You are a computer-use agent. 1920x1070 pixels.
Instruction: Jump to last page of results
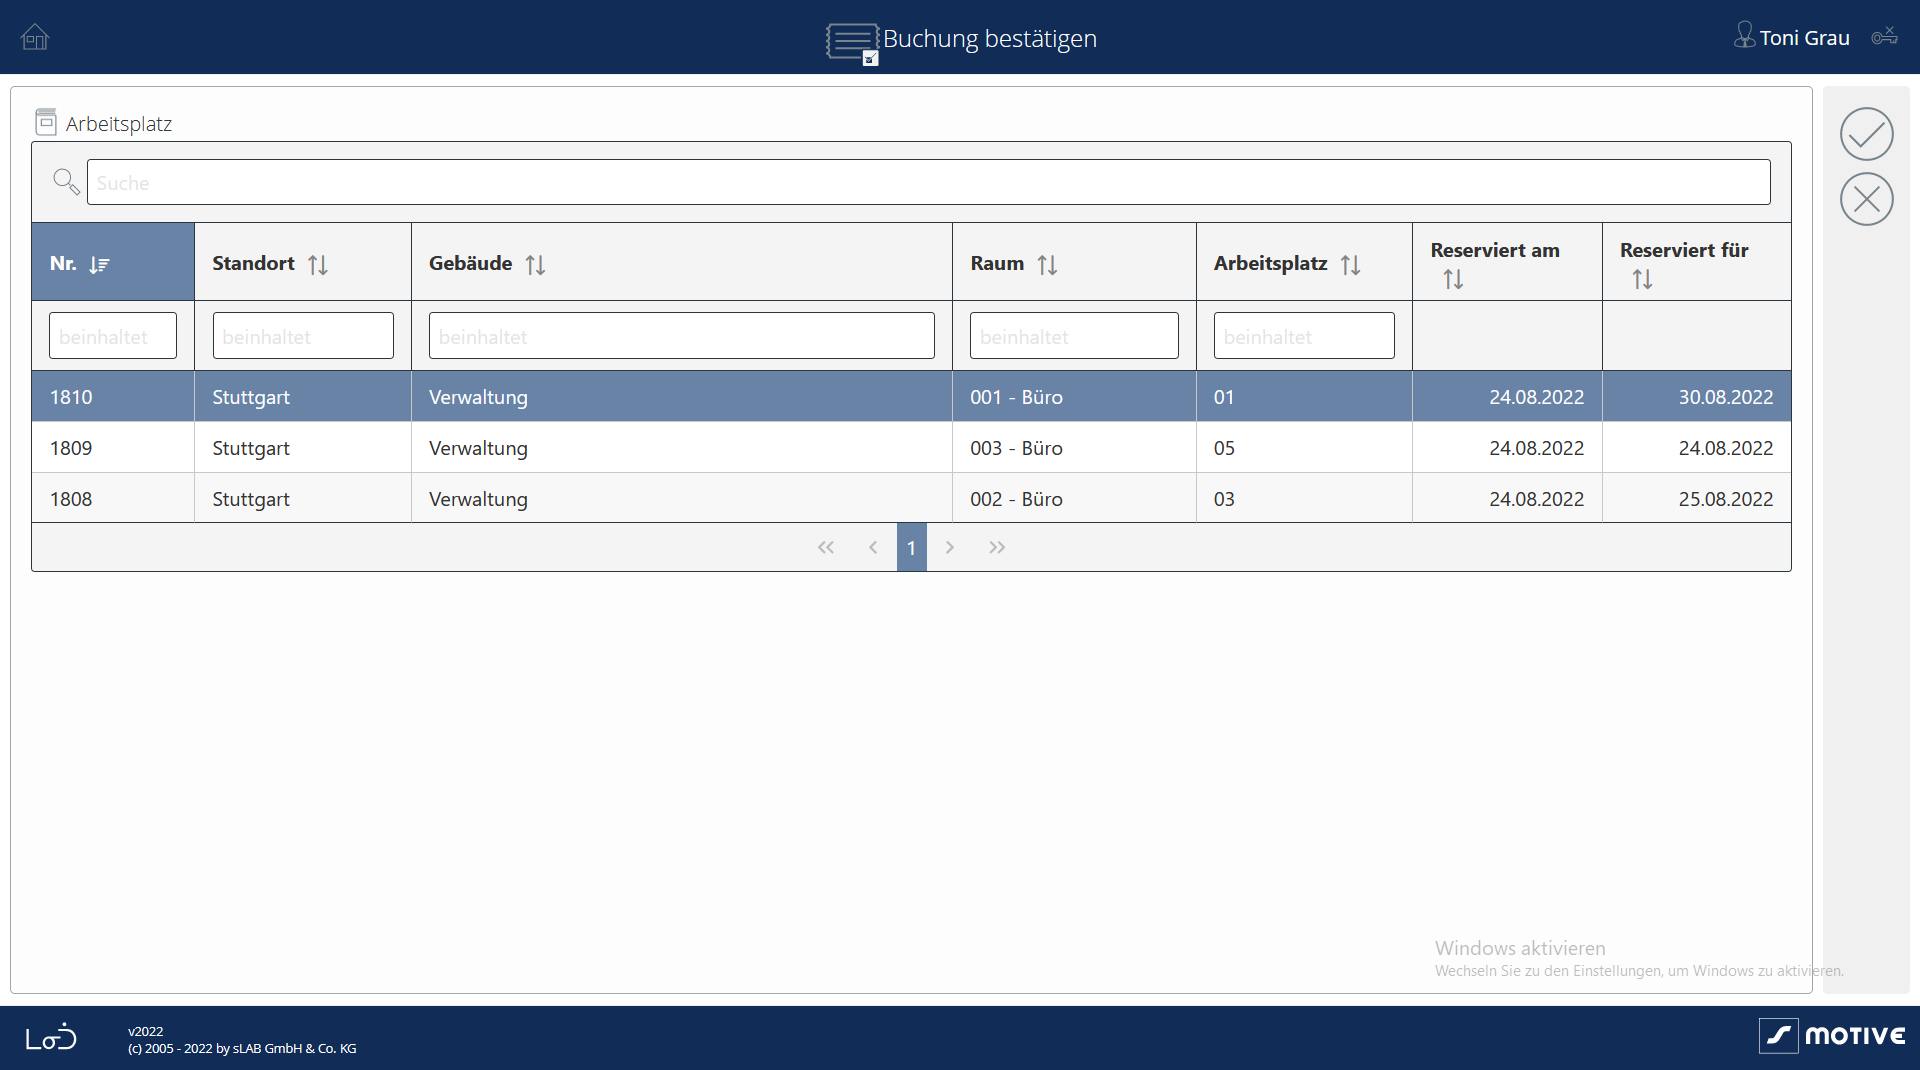[997, 547]
